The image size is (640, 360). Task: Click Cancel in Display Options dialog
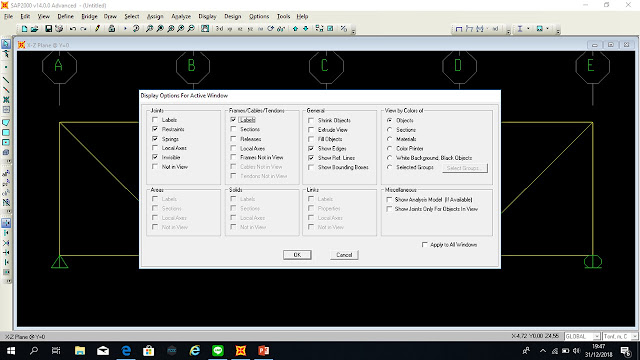click(344, 255)
